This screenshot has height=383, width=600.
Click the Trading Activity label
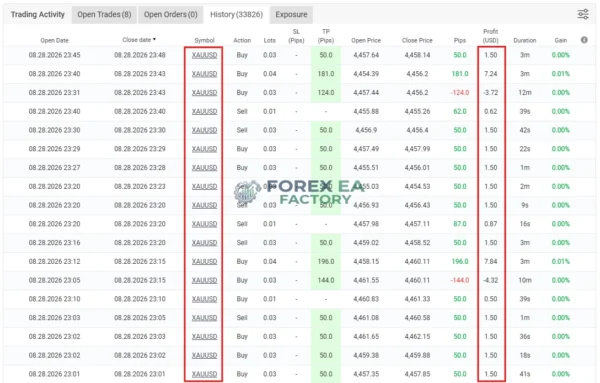click(38, 15)
